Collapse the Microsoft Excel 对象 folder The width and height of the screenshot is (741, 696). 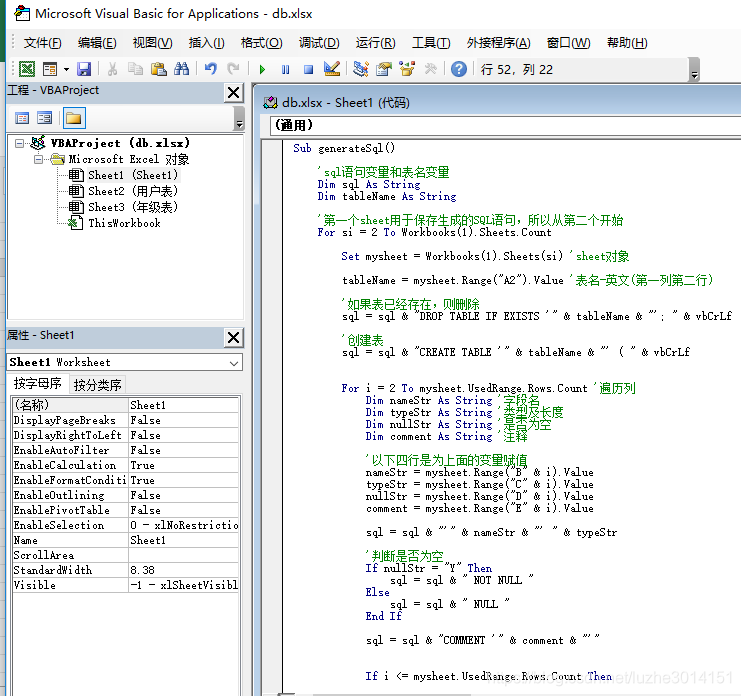pos(39,159)
